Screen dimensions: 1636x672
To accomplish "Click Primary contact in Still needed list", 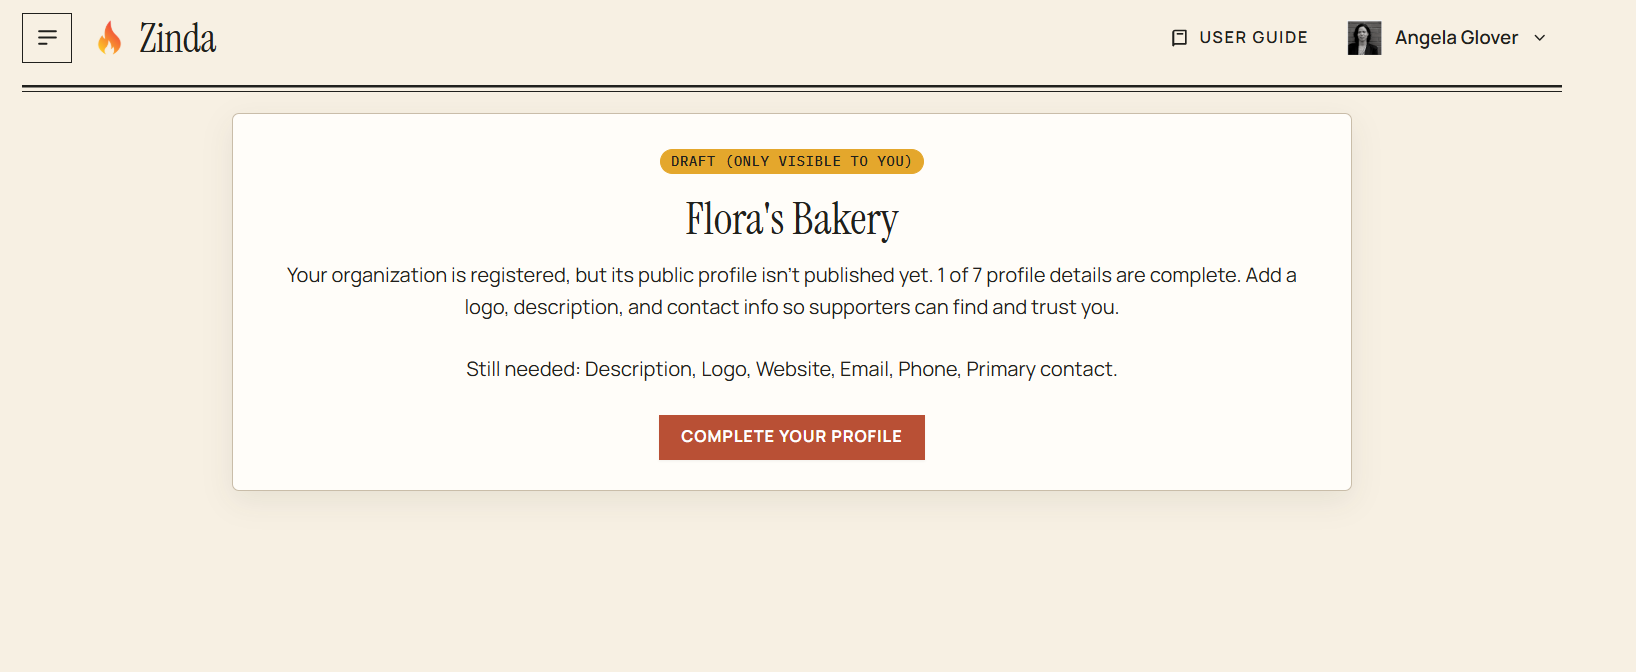I will point(1041,369).
